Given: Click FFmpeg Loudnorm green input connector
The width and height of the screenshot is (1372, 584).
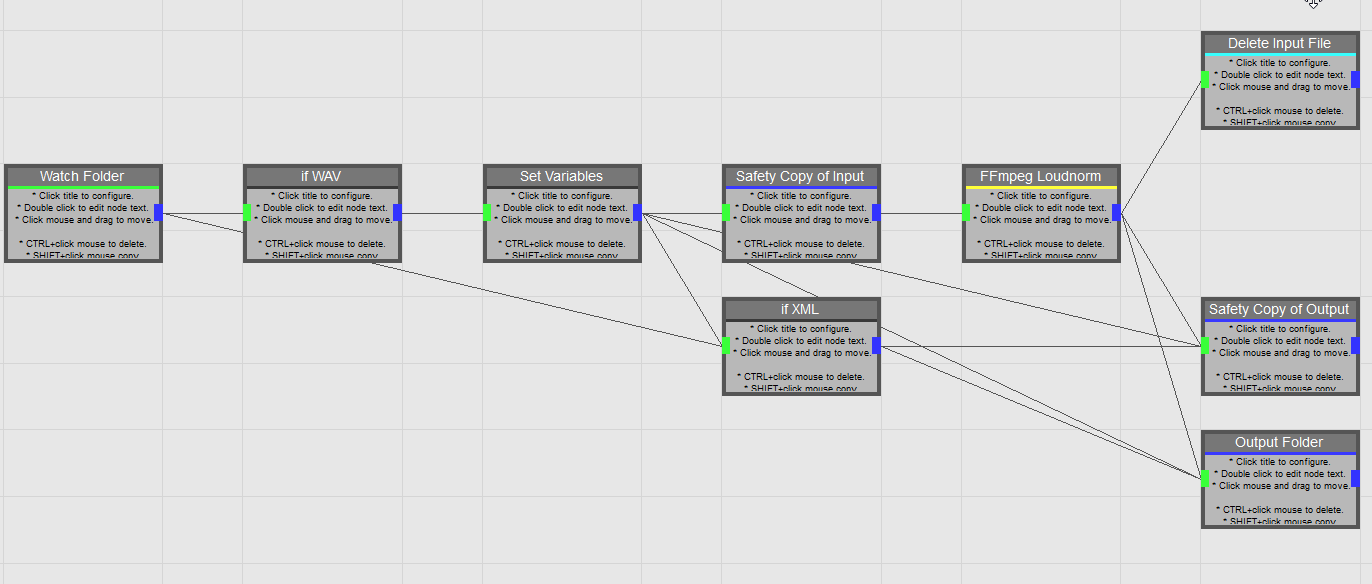Looking at the screenshot, I should click(x=966, y=212).
